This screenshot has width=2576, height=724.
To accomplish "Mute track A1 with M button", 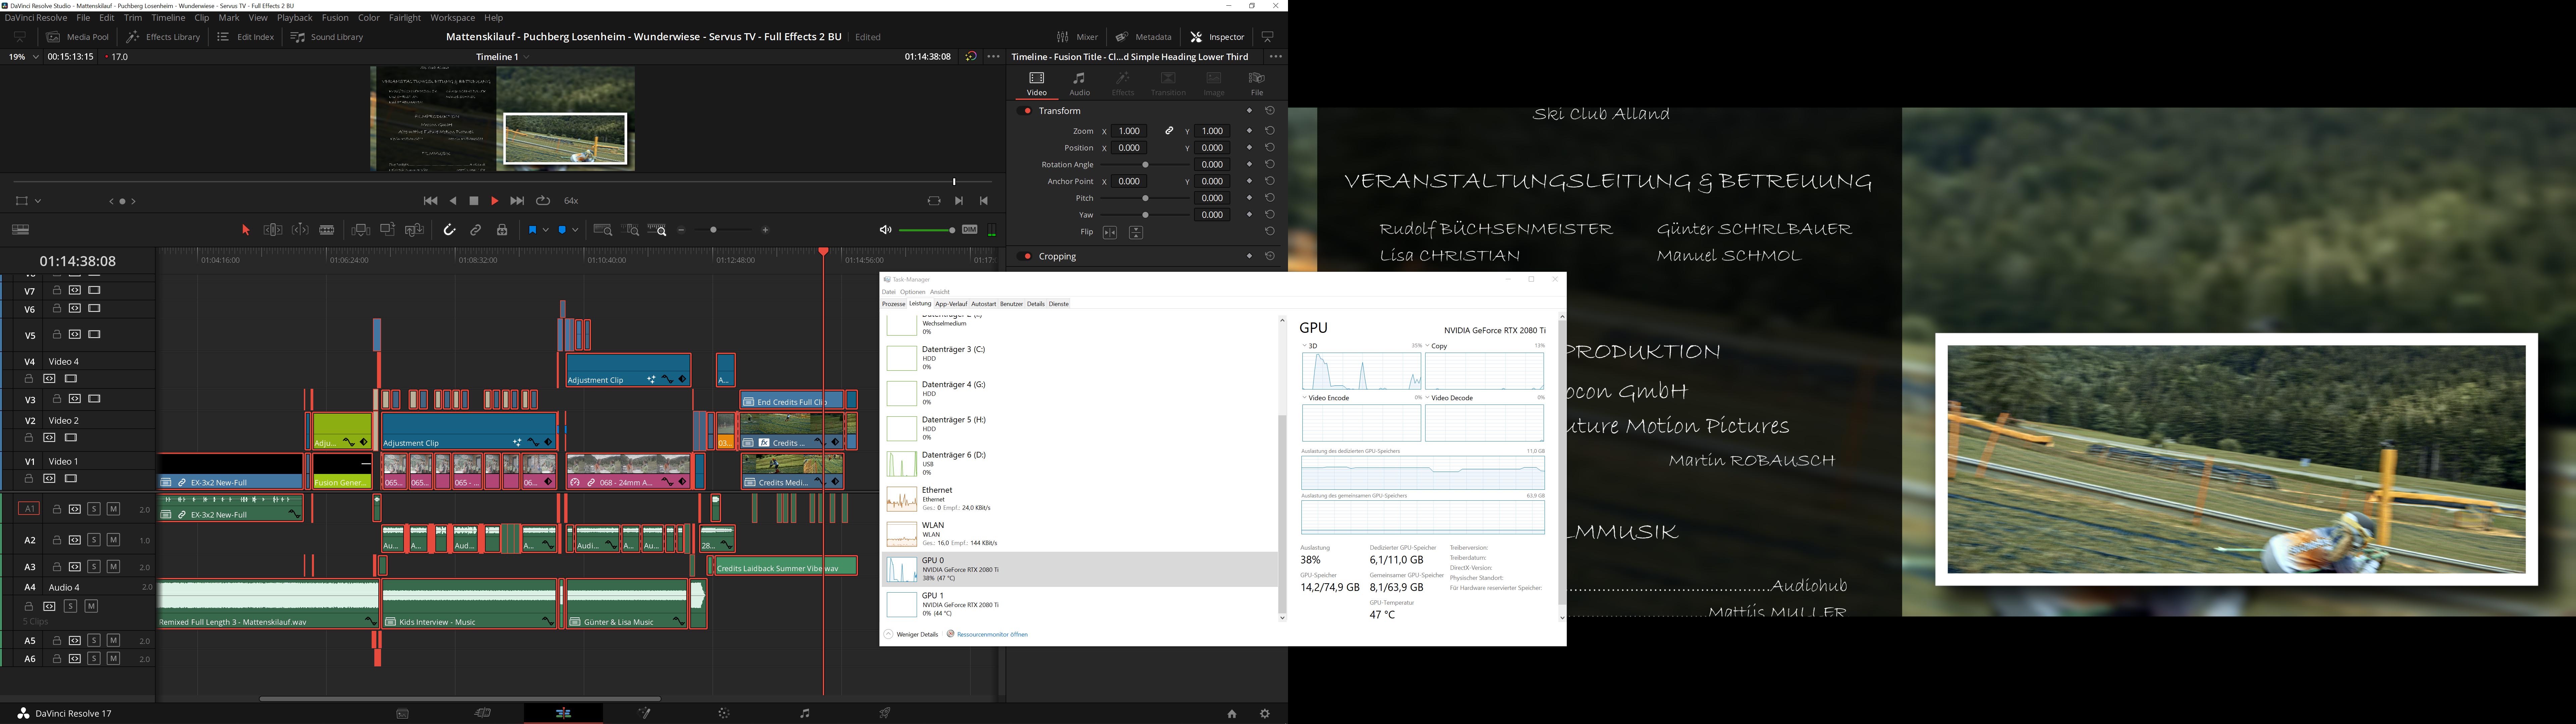I will point(113,509).
